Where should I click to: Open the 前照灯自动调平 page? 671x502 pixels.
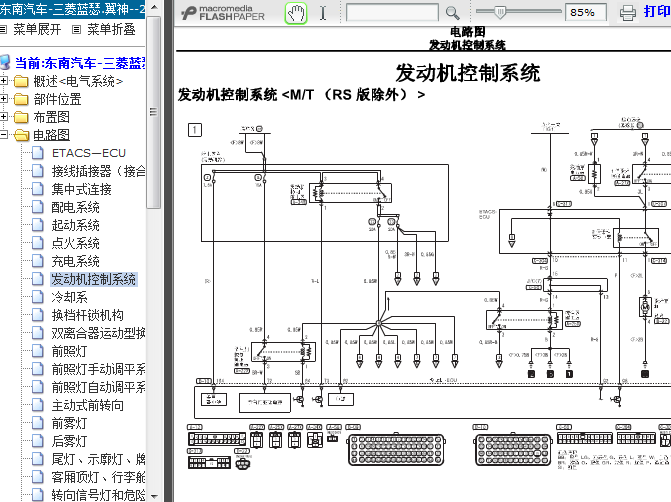coord(98,387)
